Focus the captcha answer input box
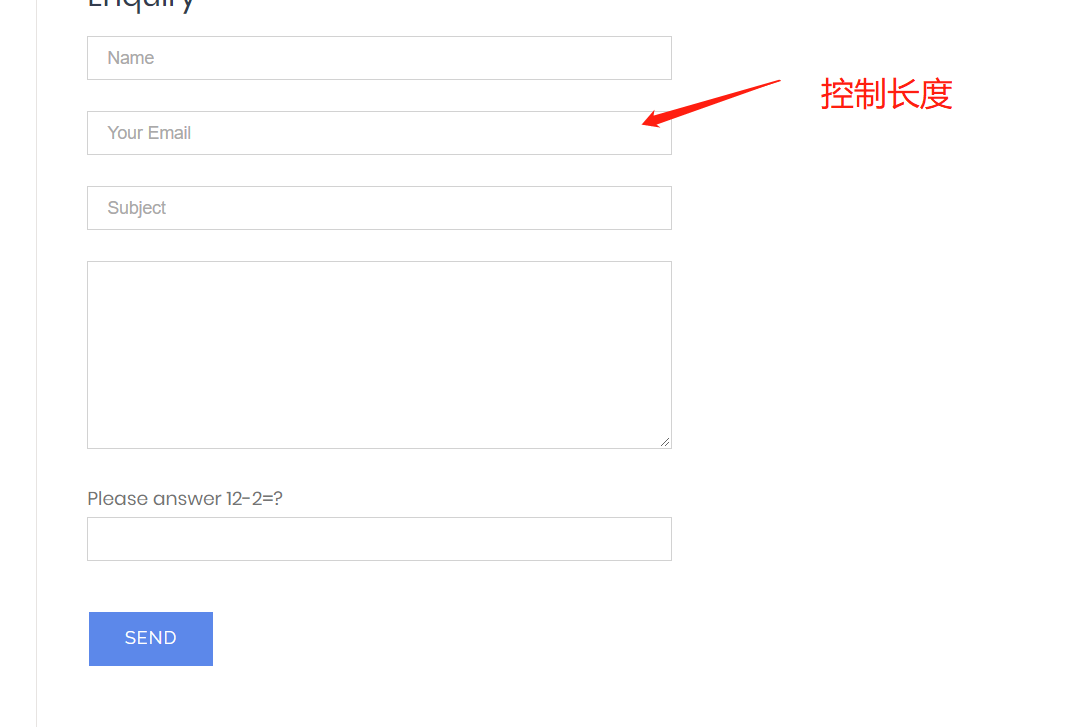 coord(379,539)
